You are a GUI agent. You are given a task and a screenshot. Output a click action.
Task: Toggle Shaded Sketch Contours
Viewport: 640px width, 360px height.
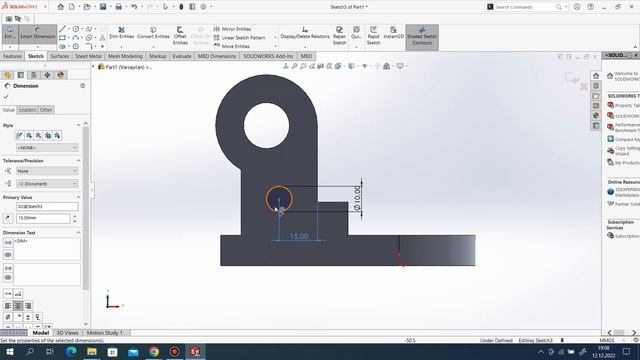[x=422, y=37]
